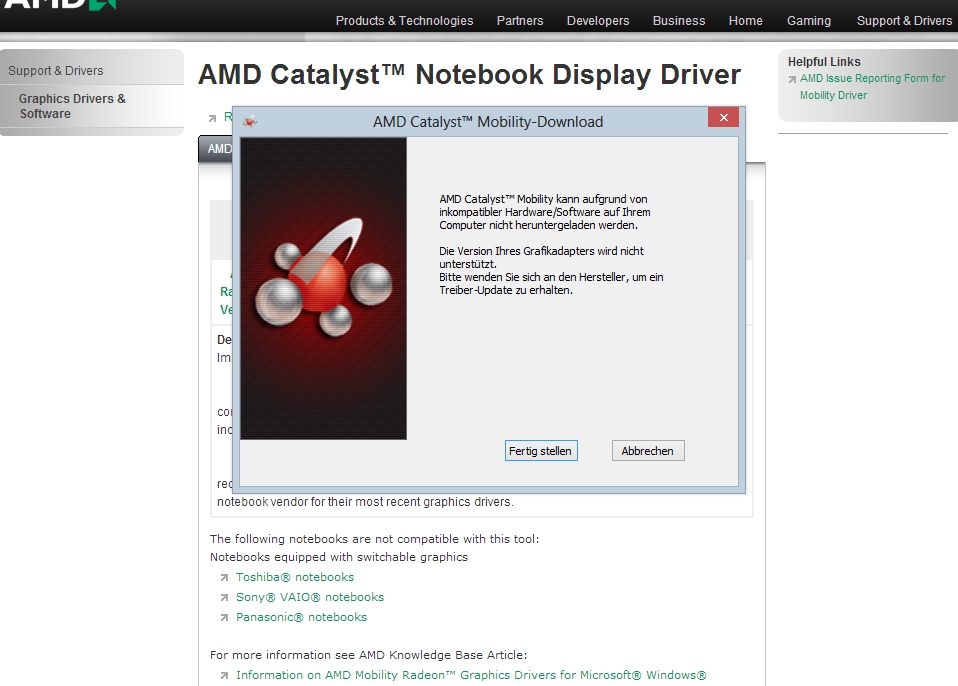Click arrow icon beside AMD Issue Reporting Form
958x686 pixels.
pos(792,79)
